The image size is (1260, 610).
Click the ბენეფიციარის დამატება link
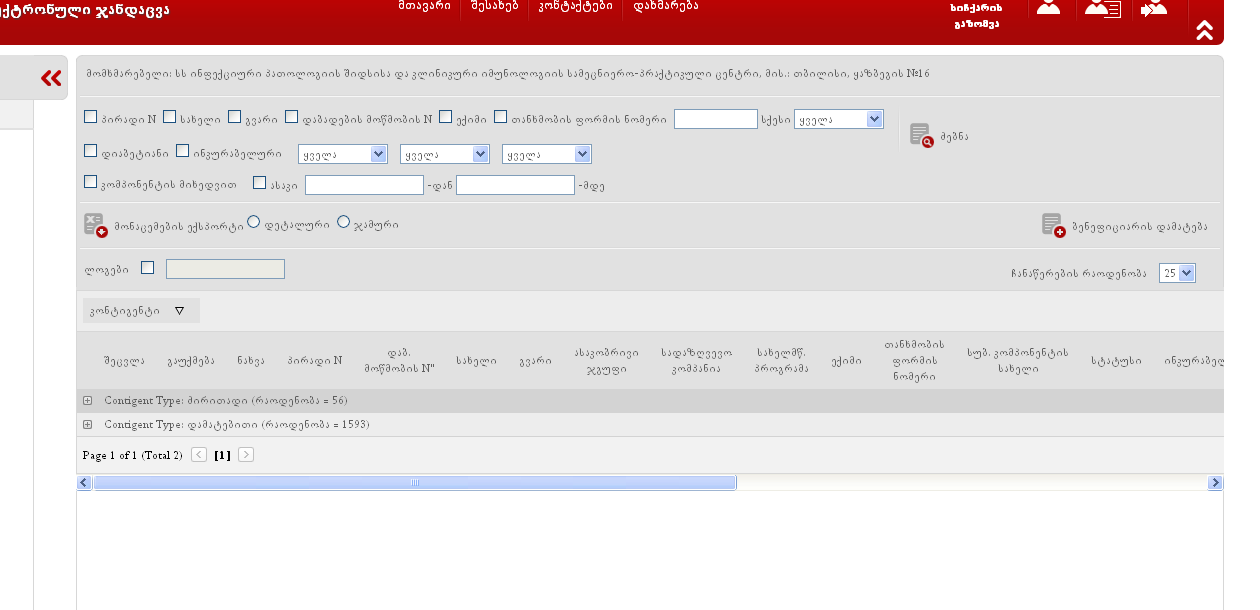pyautogui.click(x=1139, y=227)
